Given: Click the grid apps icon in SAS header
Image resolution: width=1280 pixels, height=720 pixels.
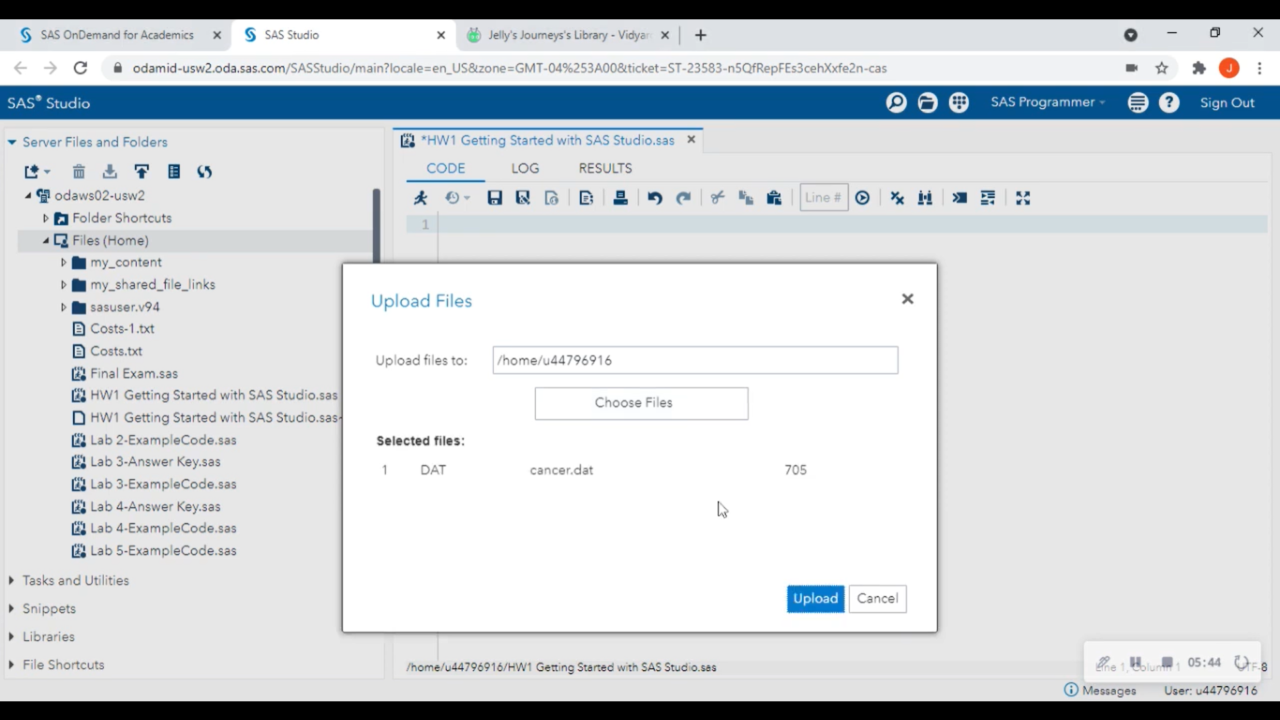Looking at the screenshot, I should click(x=959, y=102).
